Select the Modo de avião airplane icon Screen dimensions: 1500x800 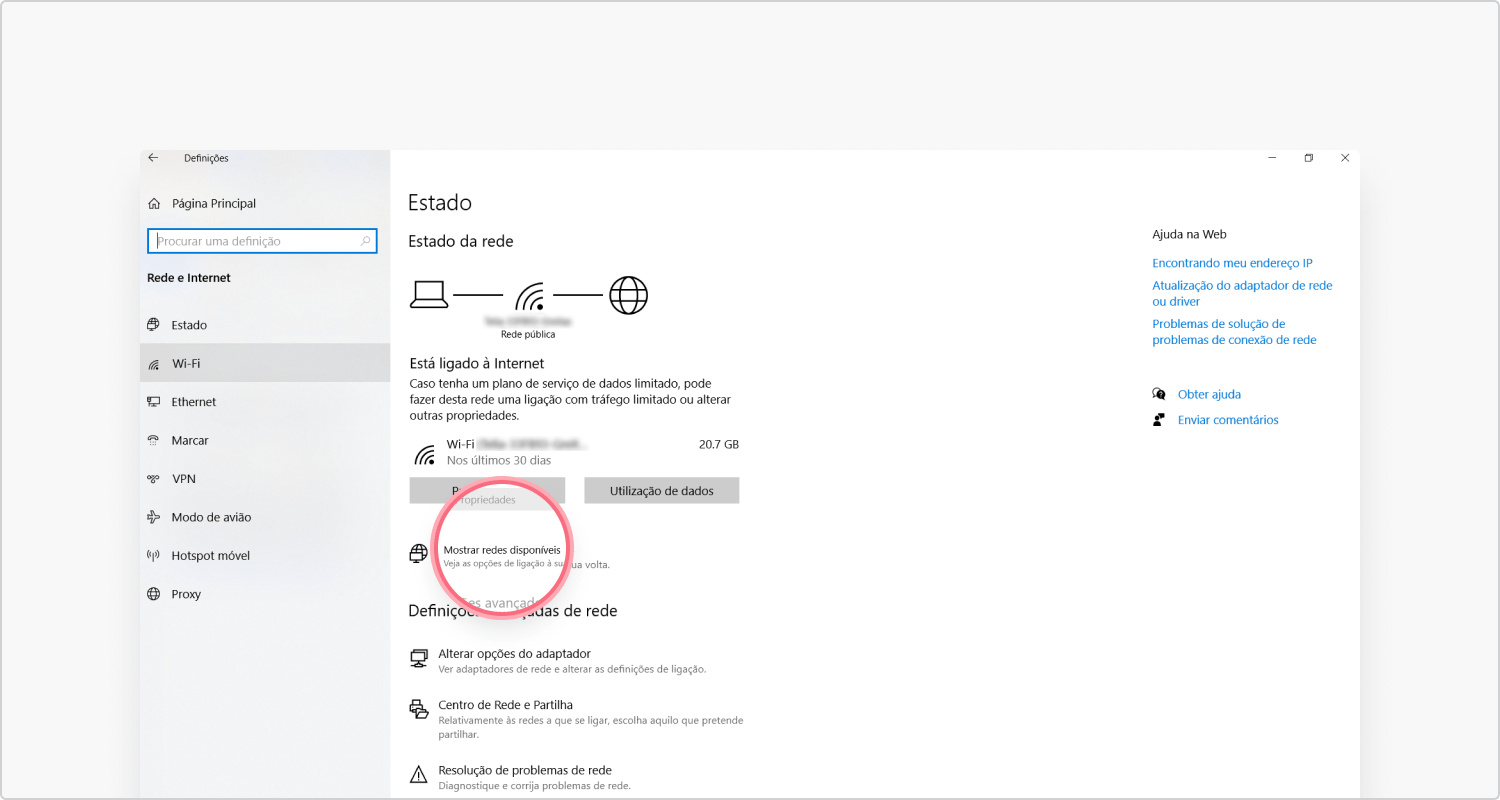[153, 517]
